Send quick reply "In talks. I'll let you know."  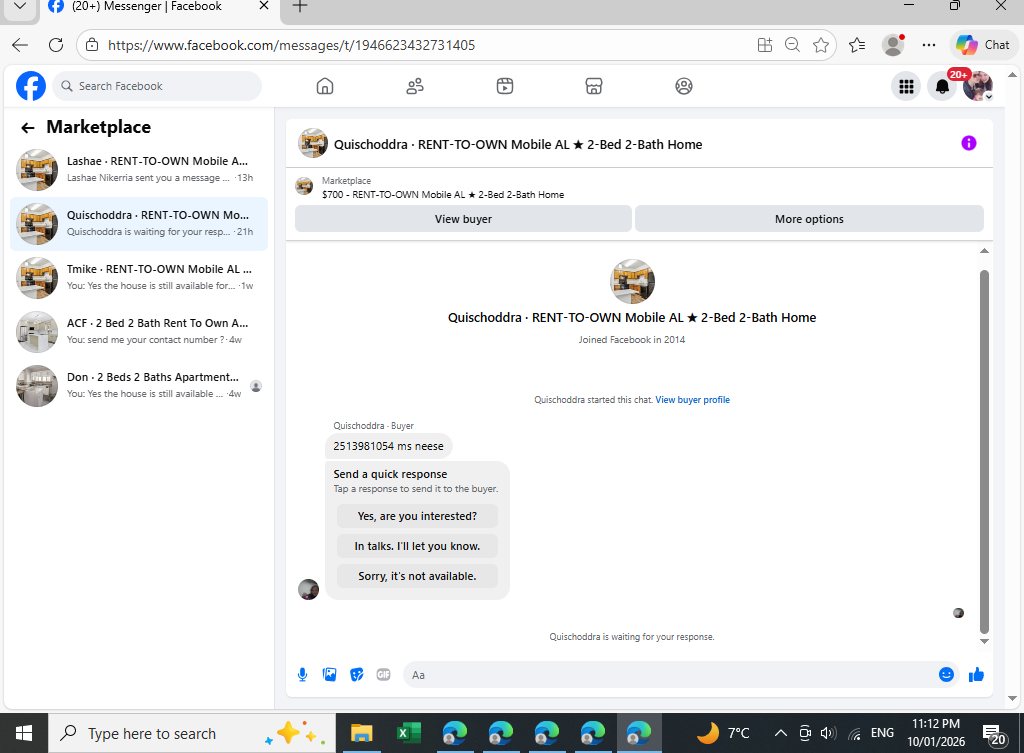(417, 546)
